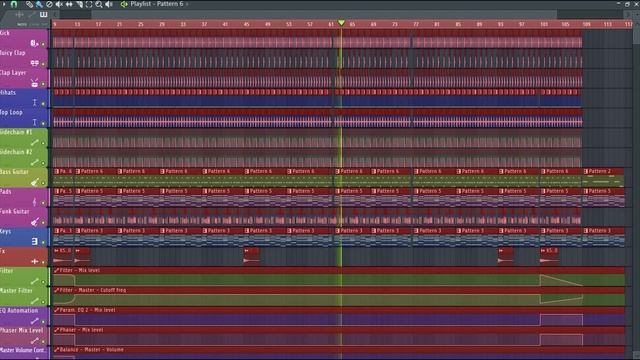Viewport: 640px width, 360px height.
Task: Select the Delete tool
Action: click(49, 4)
